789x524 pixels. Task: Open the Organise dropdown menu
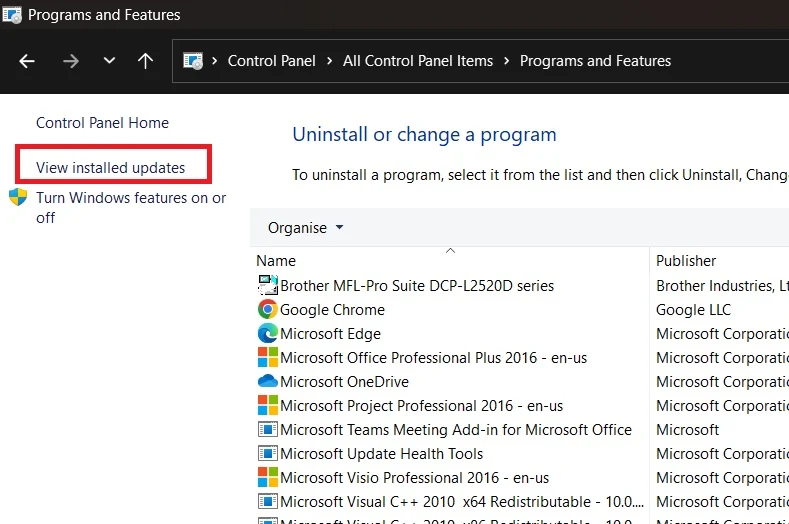(305, 228)
